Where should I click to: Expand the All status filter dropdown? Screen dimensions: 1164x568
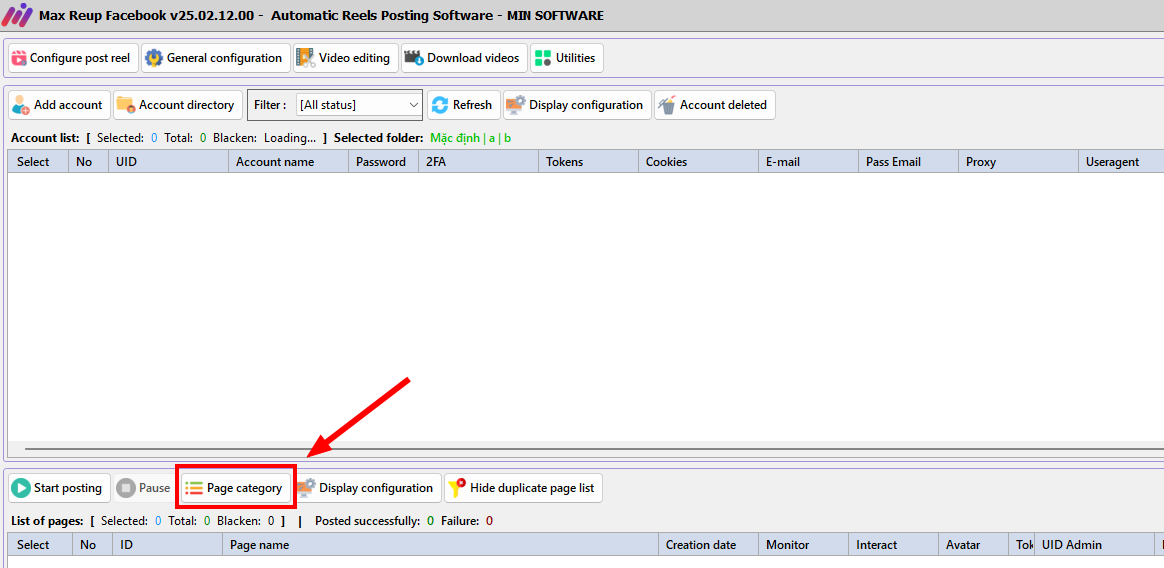(359, 105)
